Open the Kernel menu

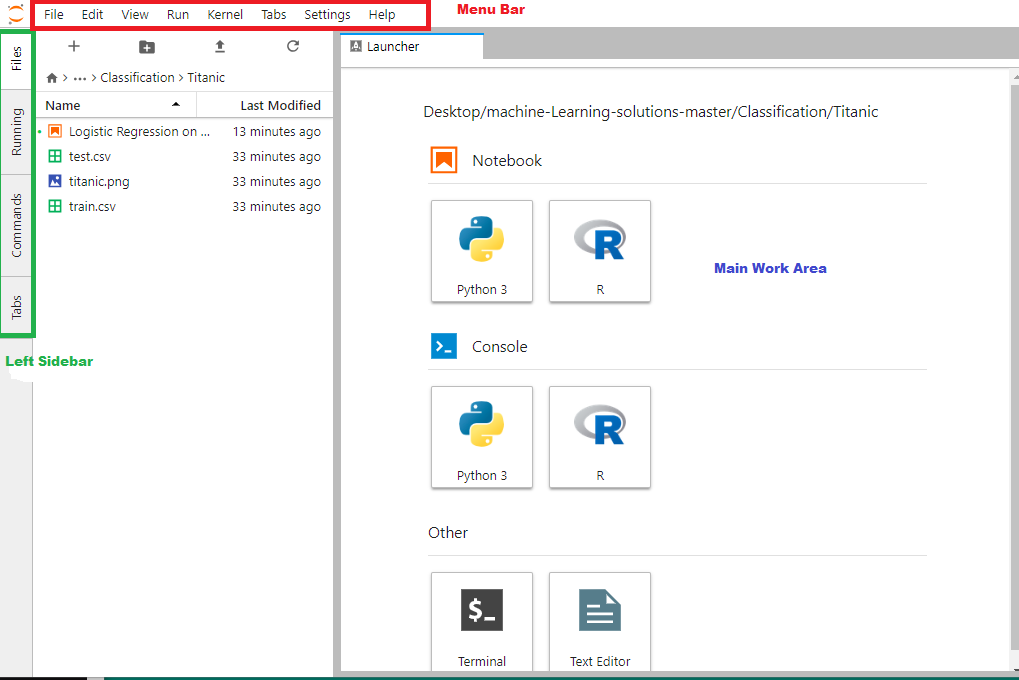coord(225,15)
